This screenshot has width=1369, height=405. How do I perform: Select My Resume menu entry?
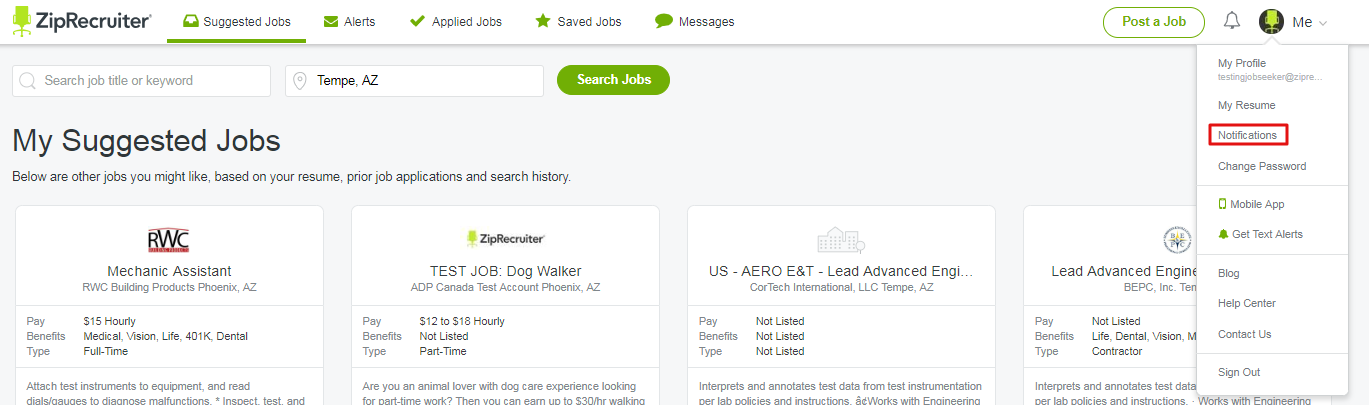pyautogui.click(x=1246, y=105)
